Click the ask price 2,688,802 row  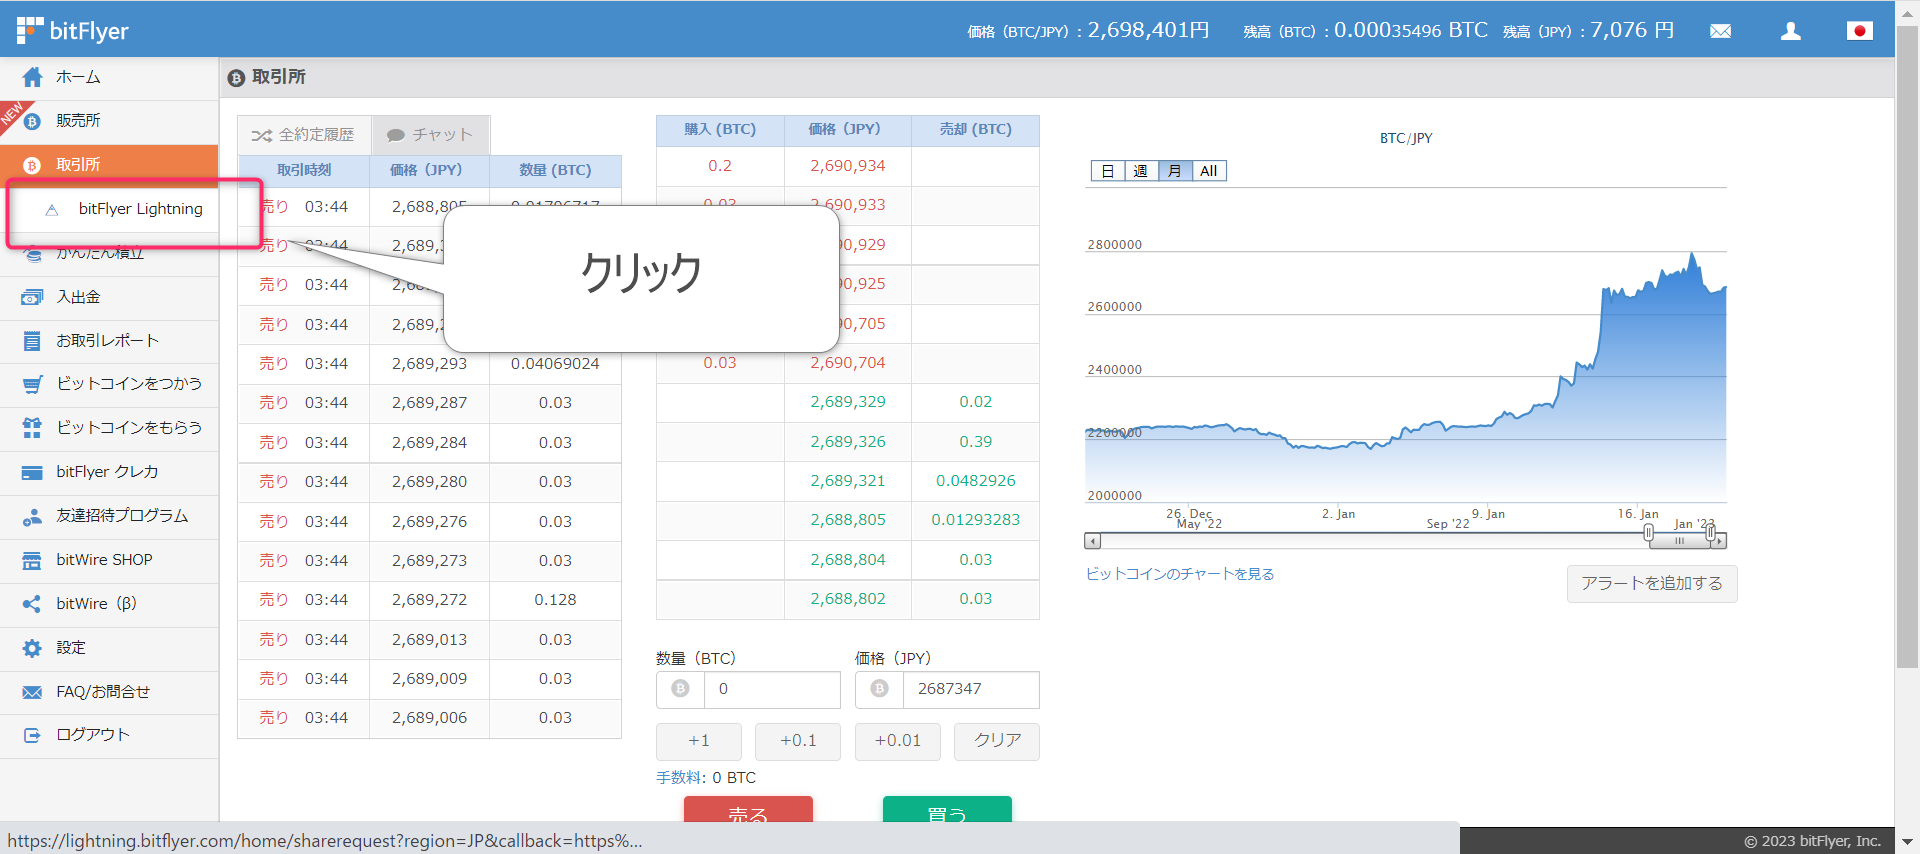pos(848,599)
